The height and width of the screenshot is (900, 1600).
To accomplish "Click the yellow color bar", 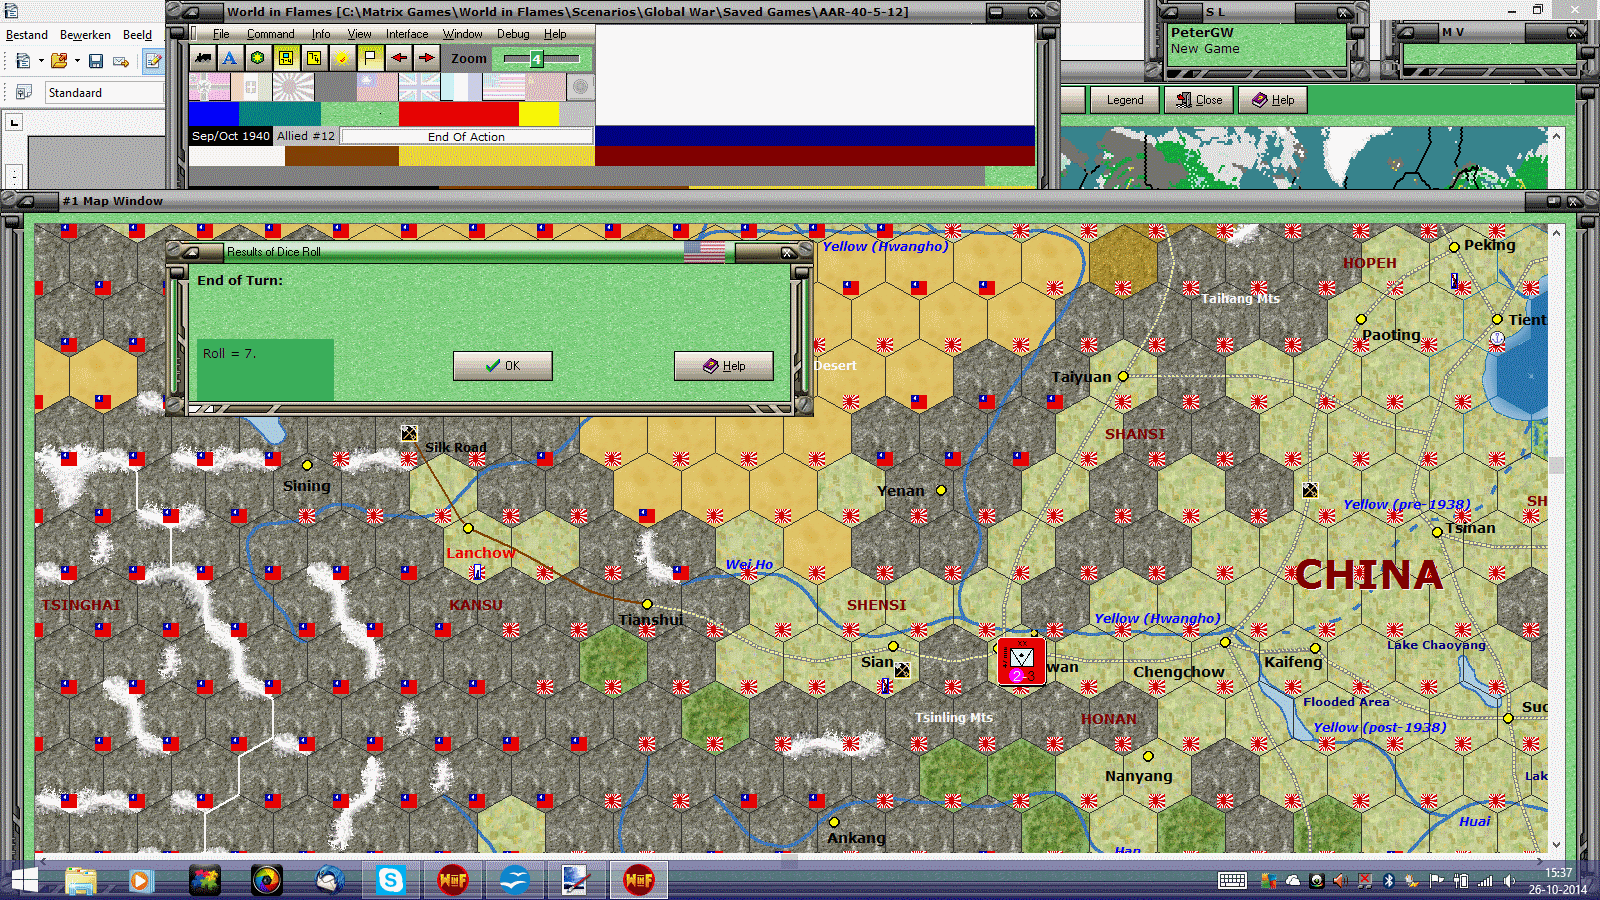I will (x=539, y=113).
